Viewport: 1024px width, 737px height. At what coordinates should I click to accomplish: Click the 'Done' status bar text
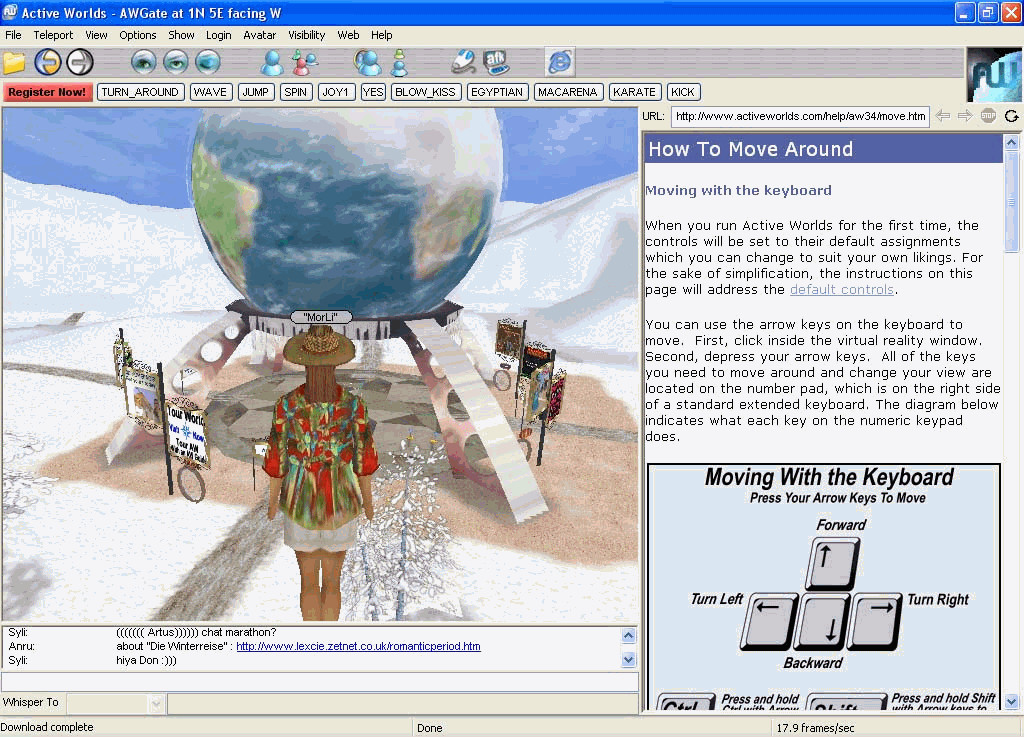[x=430, y=728]
